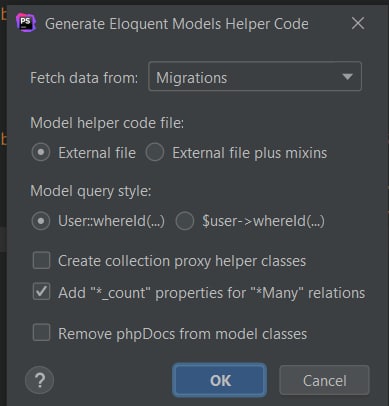389x406 pixels.
Task: Select the External file radio button
Action: (x=41, y=152)
